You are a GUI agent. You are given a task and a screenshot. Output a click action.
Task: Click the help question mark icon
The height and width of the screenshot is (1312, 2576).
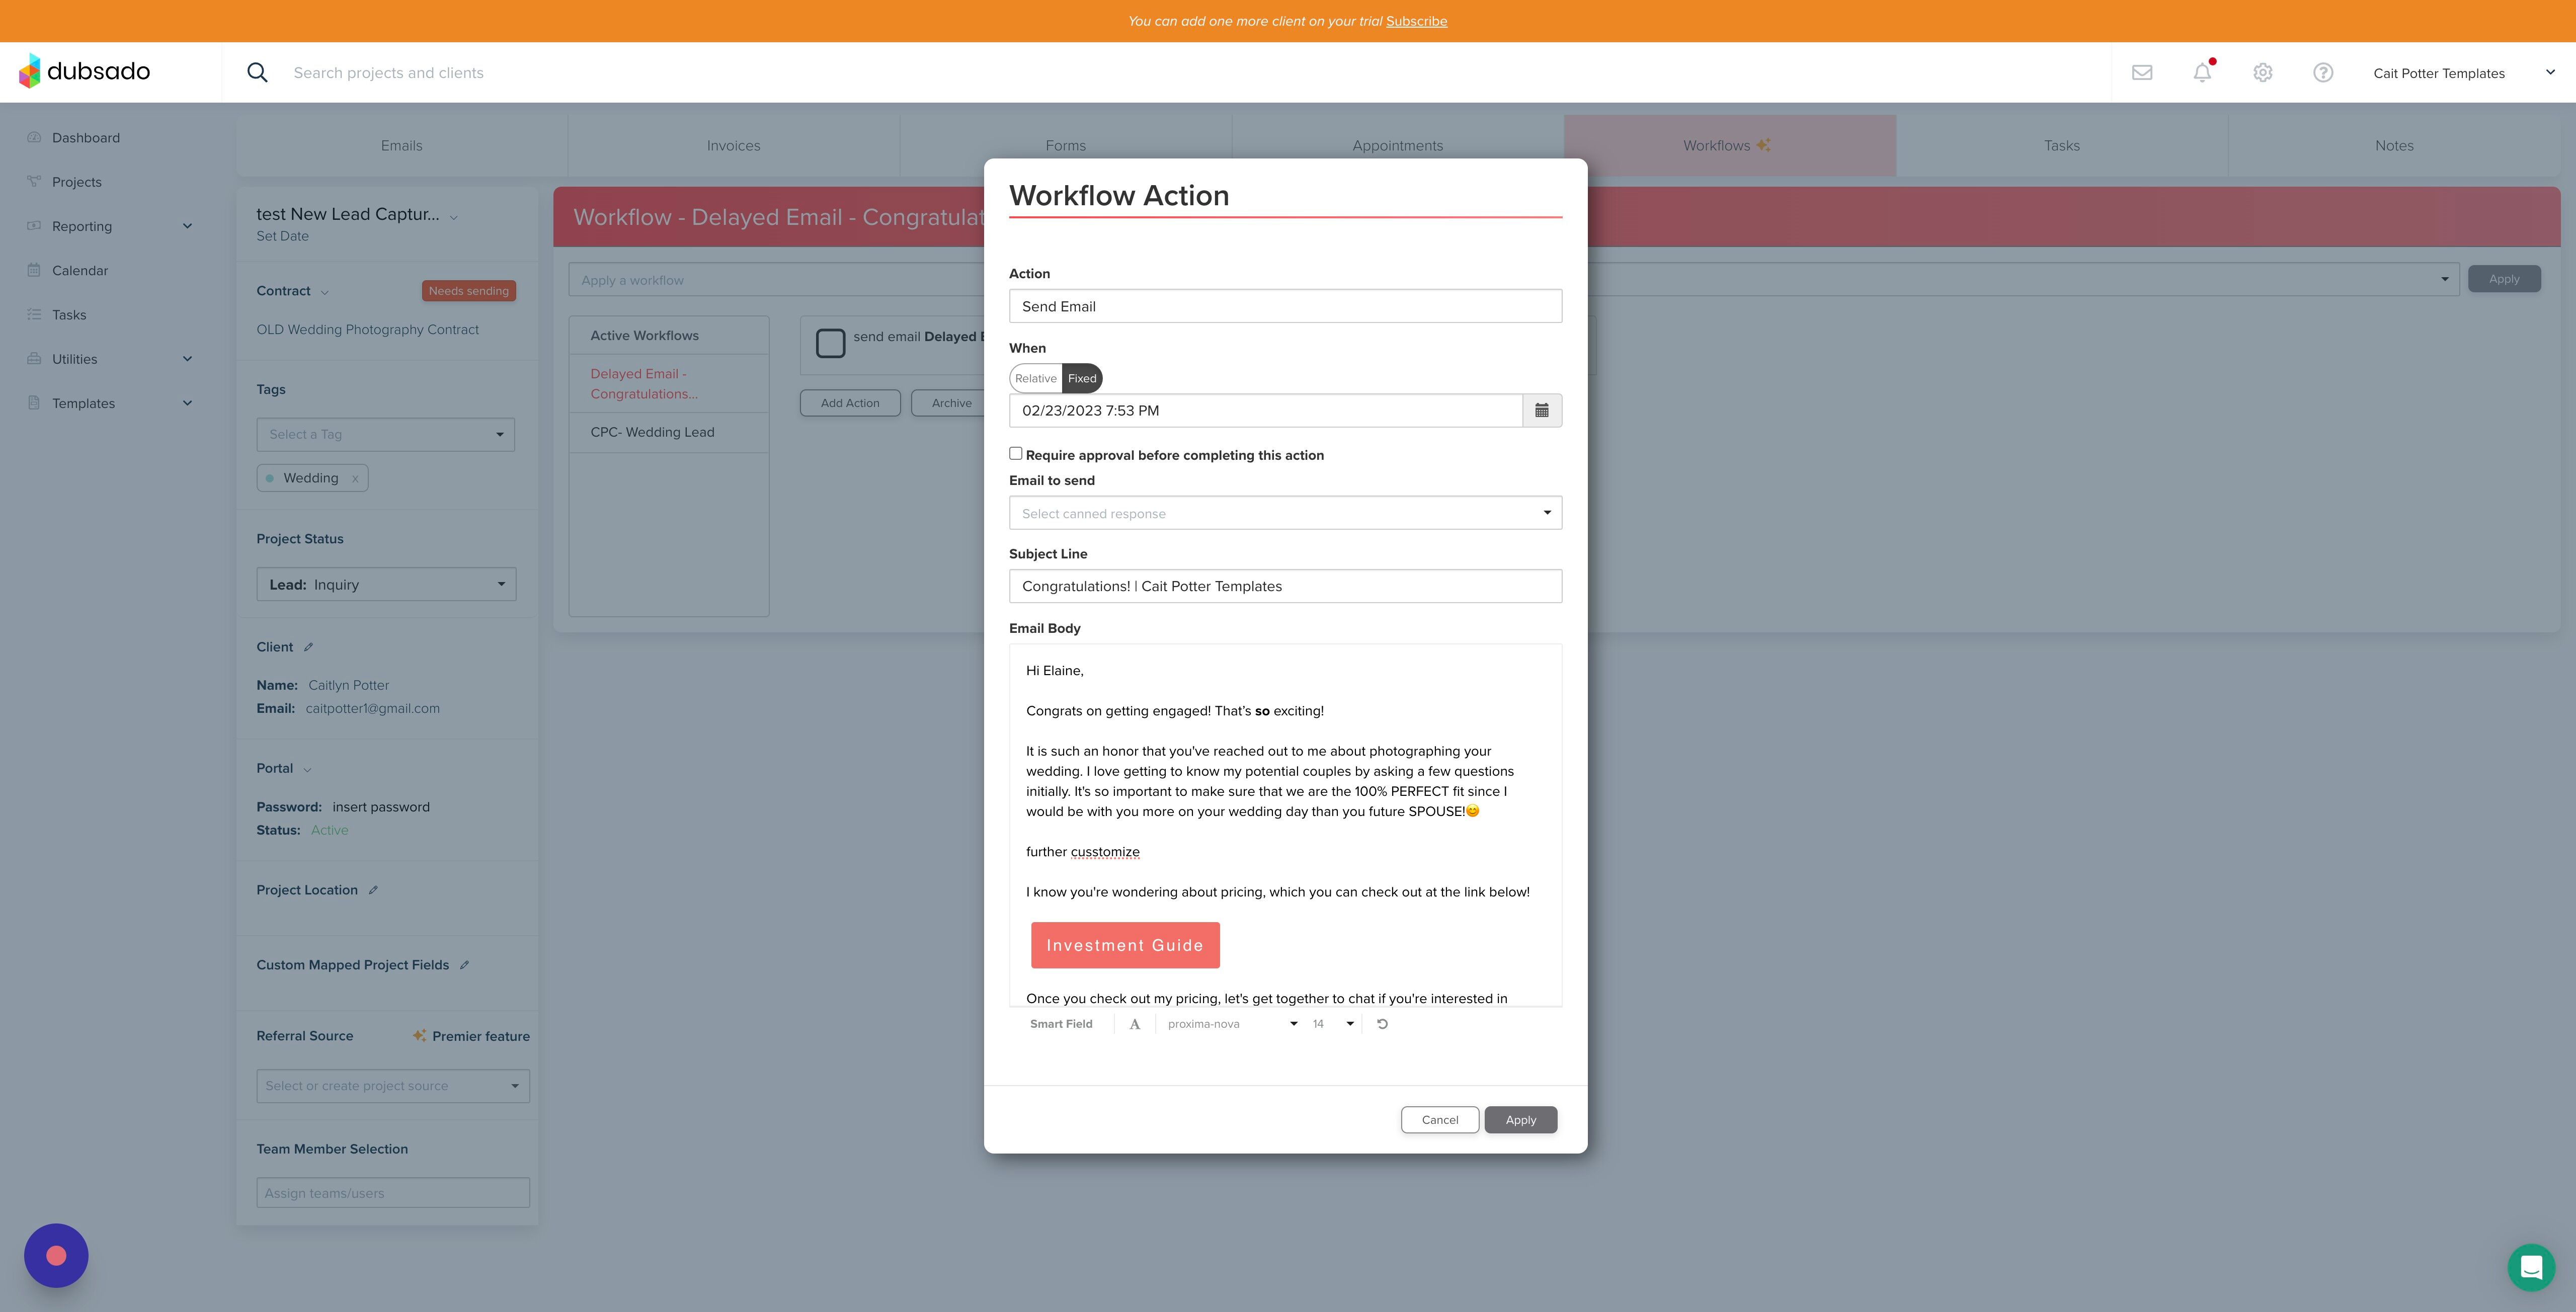tap(2323, 73)
